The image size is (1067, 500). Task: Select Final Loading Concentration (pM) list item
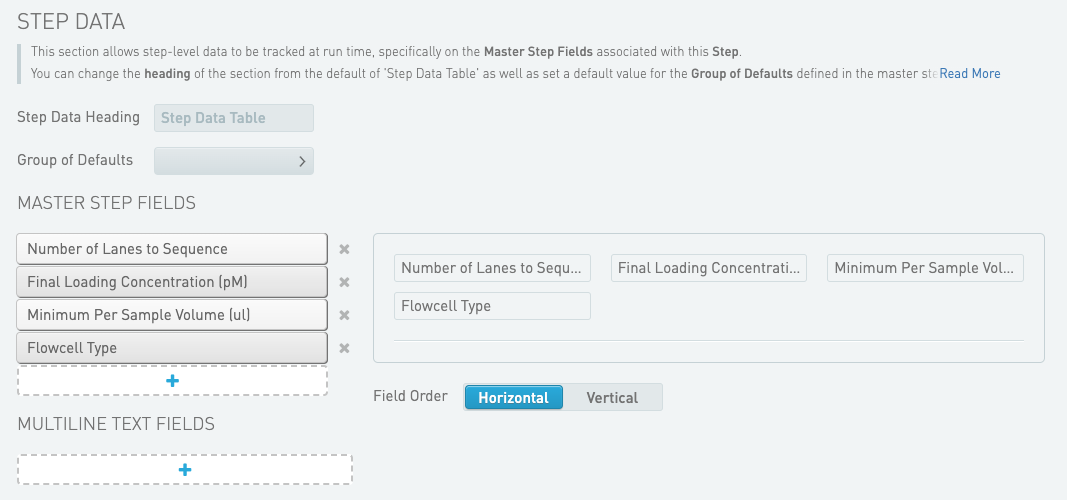click(172, 282)
